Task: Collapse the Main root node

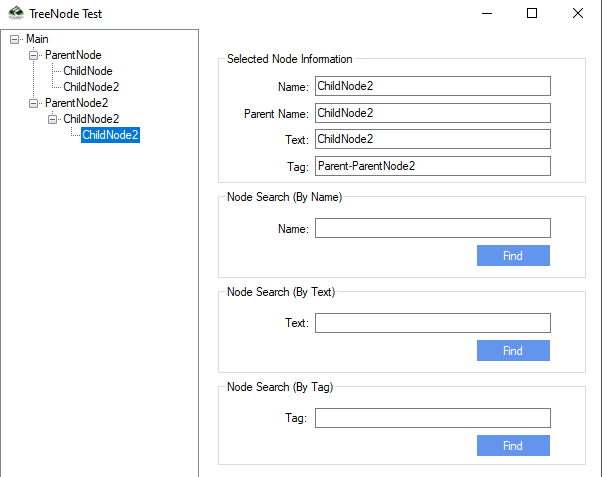Action: 14,39
